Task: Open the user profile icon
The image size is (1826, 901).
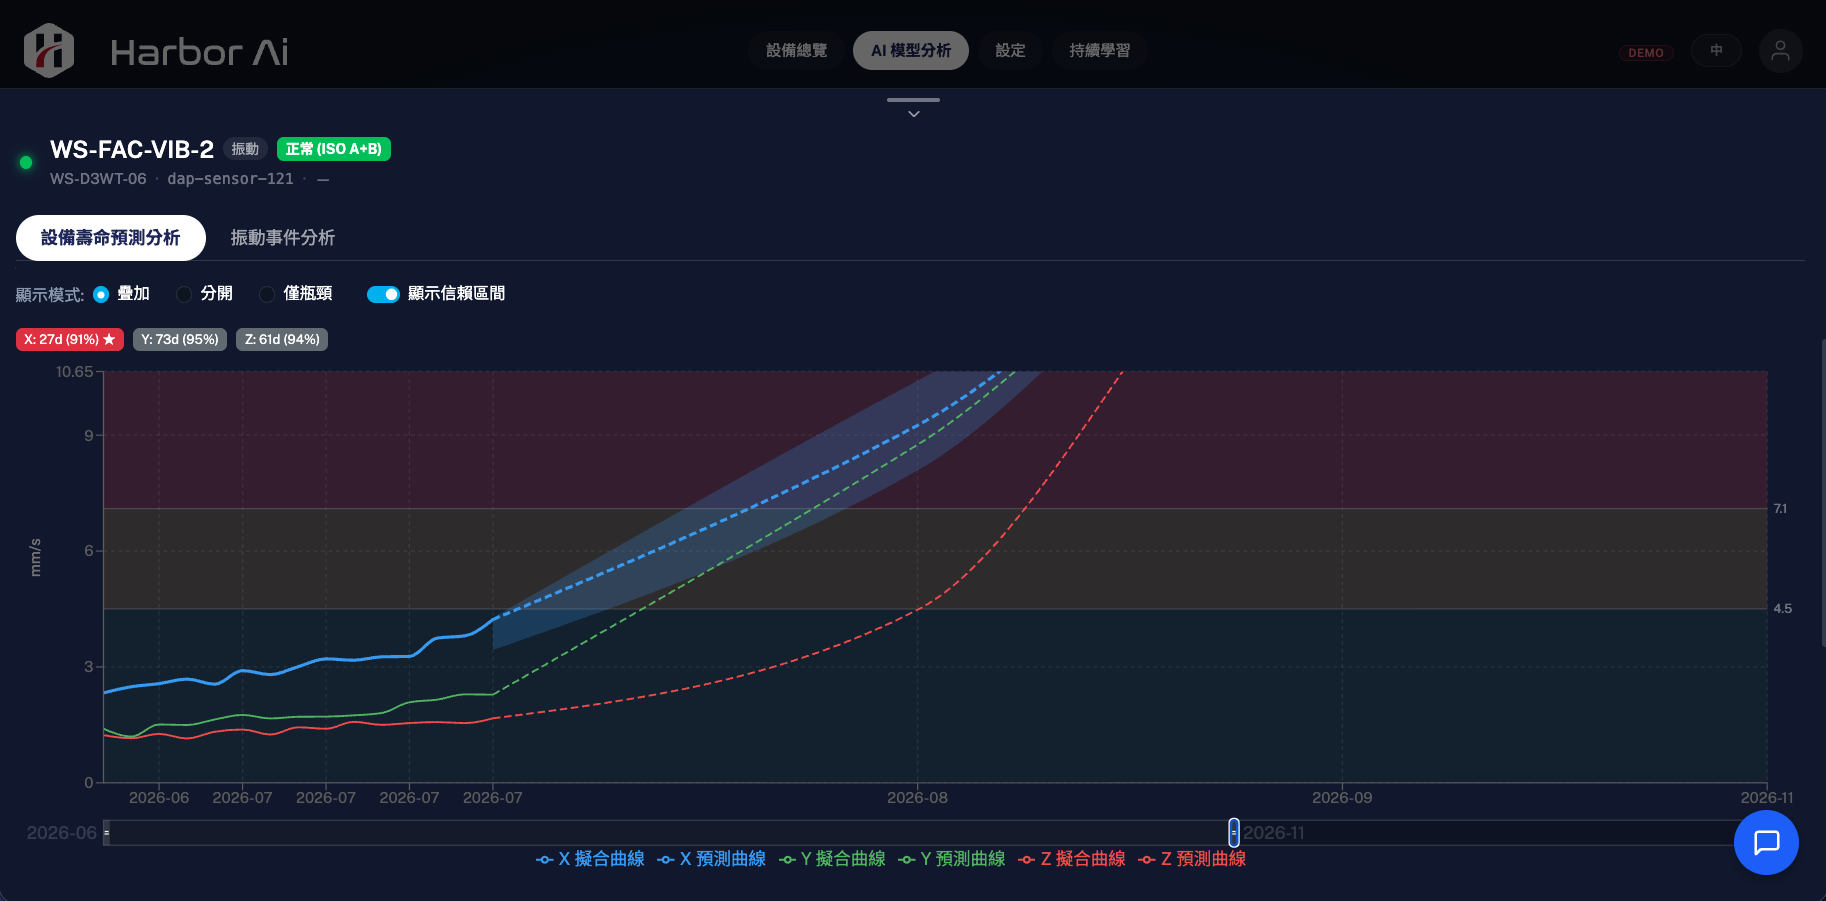Action: point(1780,51)
